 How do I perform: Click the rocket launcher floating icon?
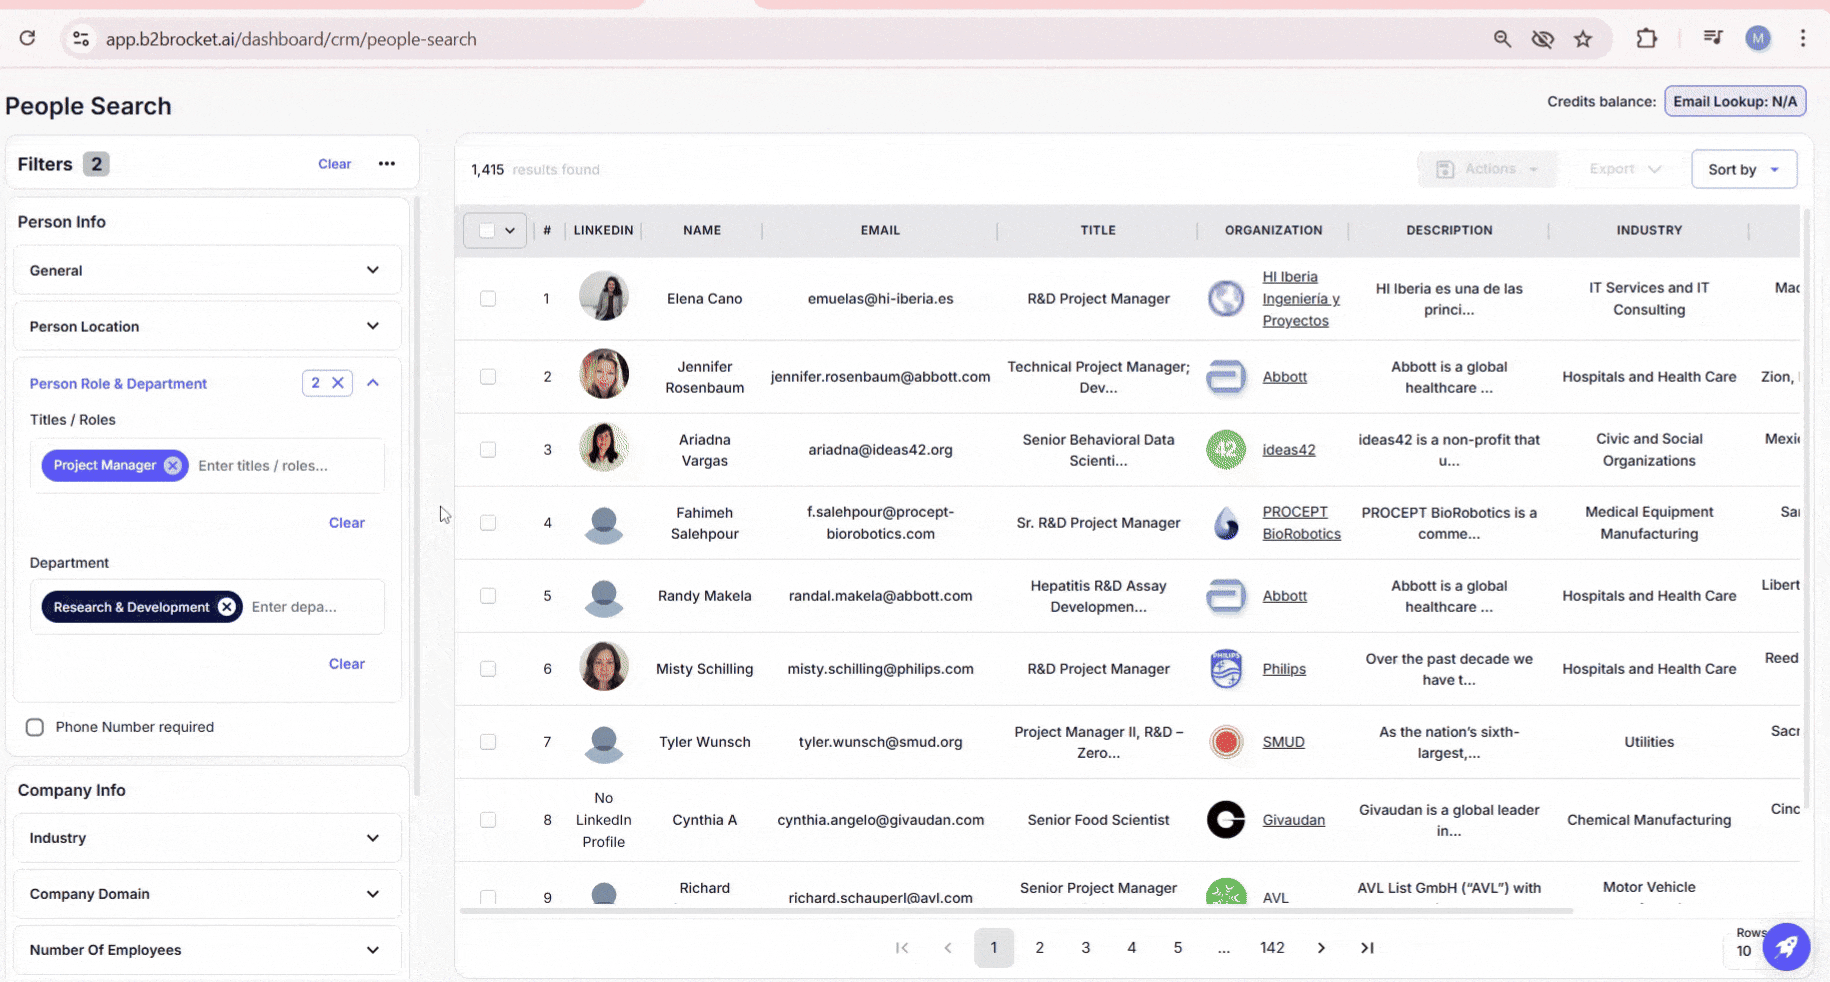tap(1786, 946)
